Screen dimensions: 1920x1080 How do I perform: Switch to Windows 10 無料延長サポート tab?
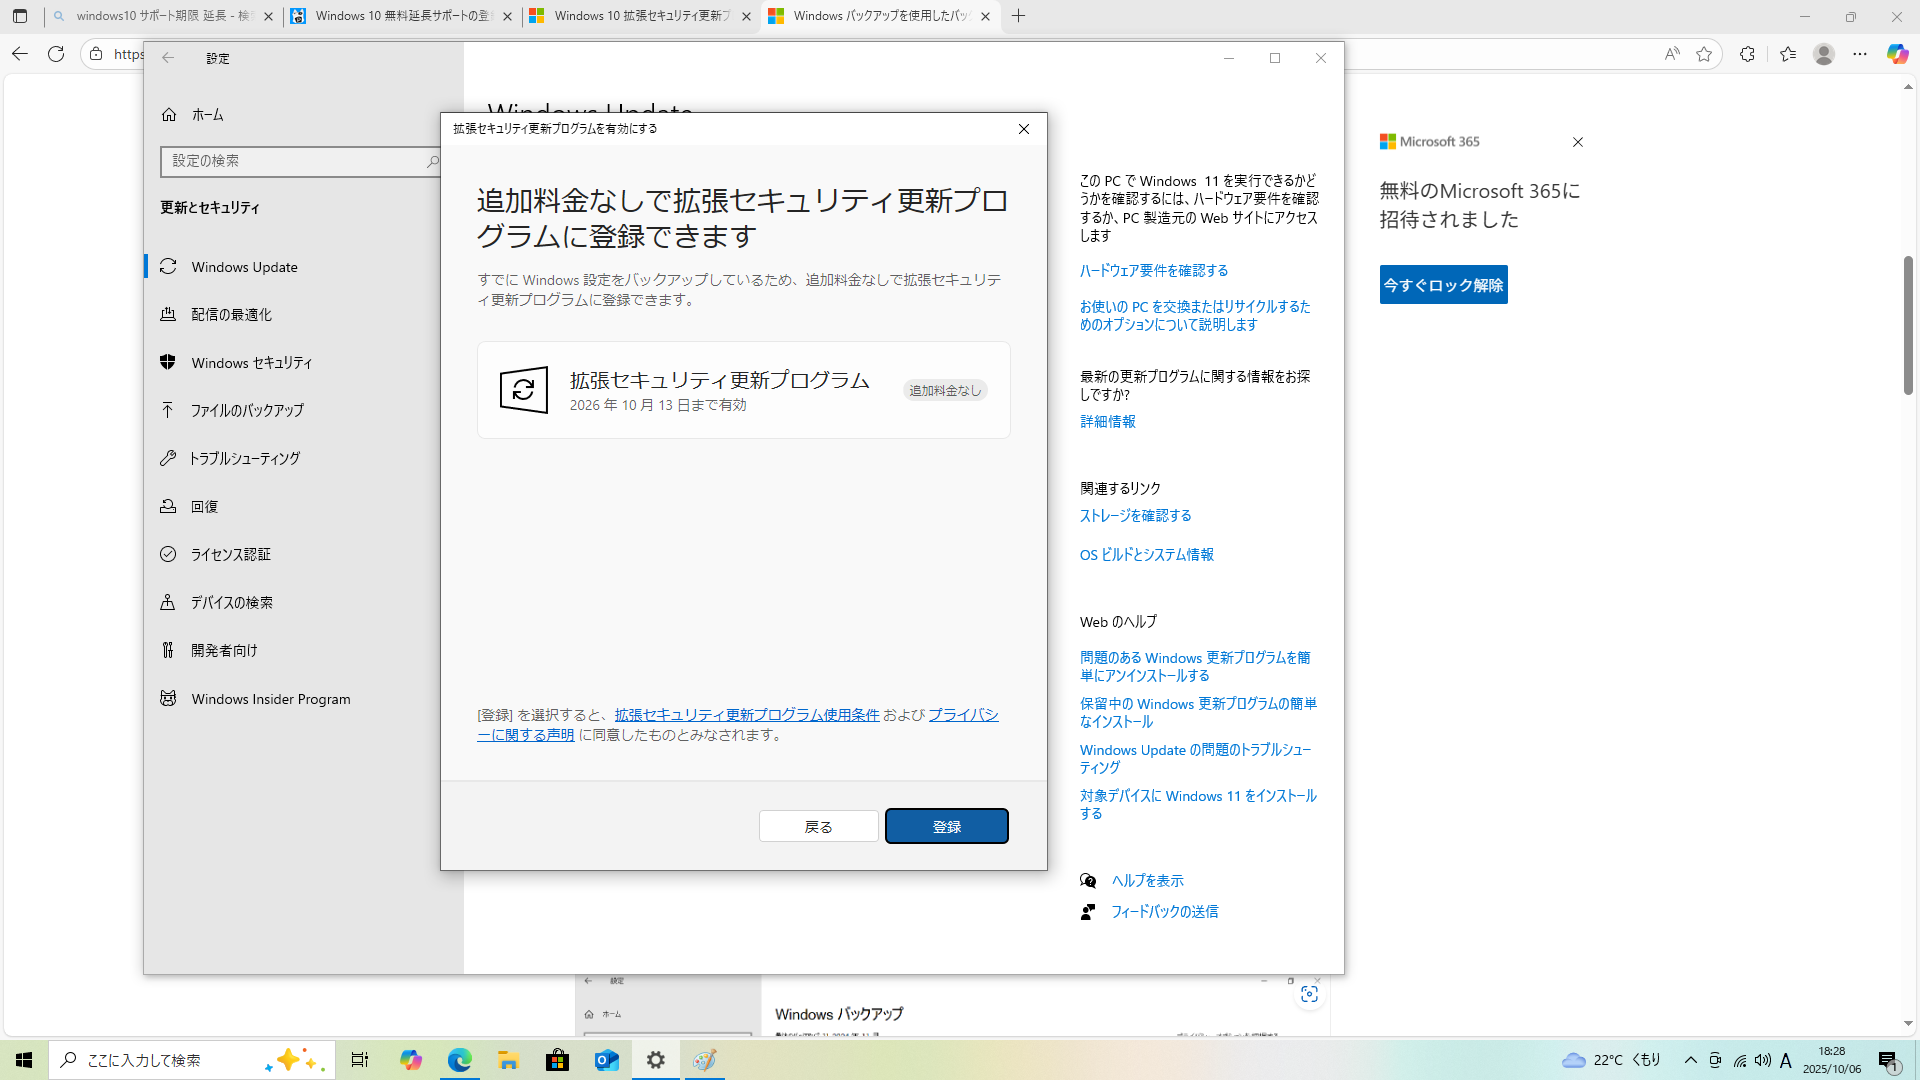402,16
